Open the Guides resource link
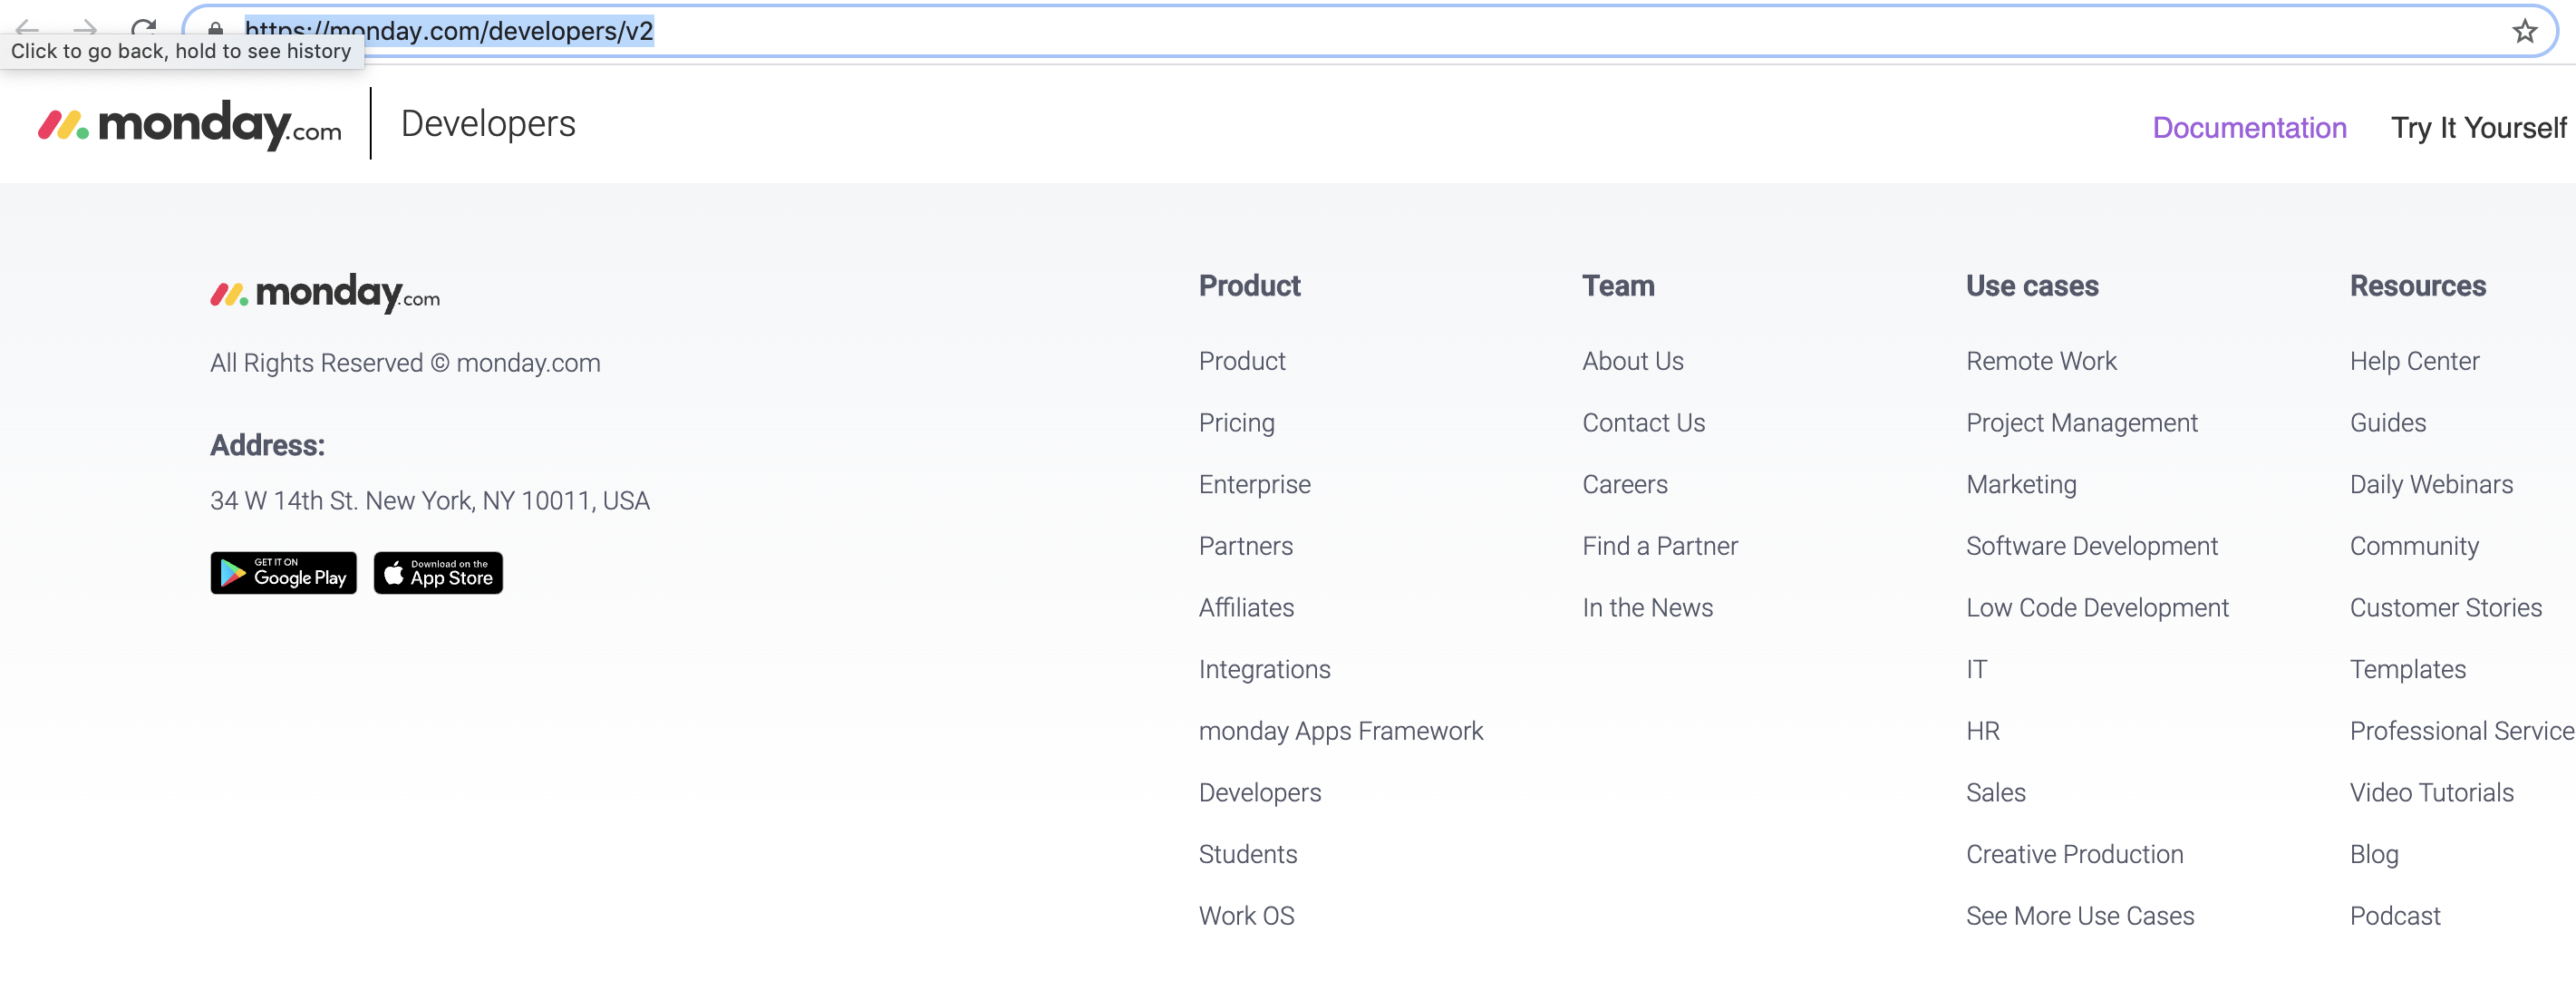Screen dimensions: 2576x990 (x=2388, y=423)
